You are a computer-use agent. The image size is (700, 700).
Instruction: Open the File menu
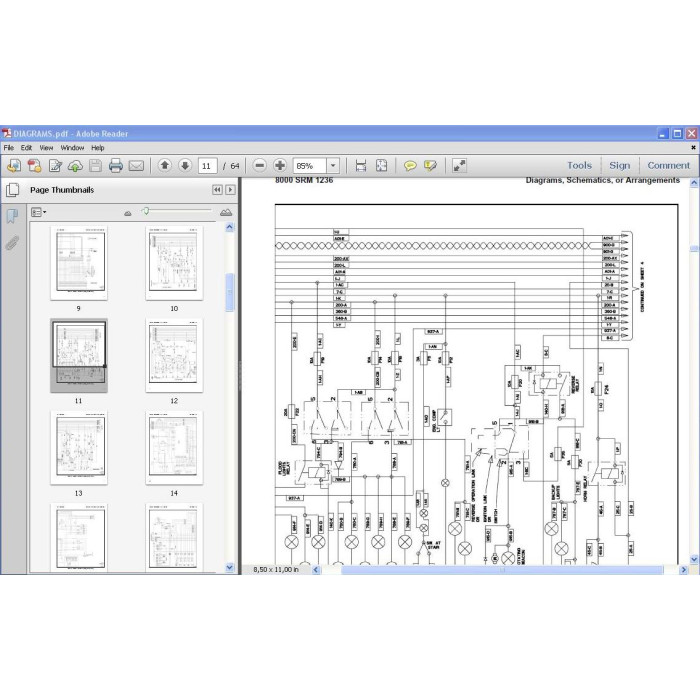(x=8, y=148)
